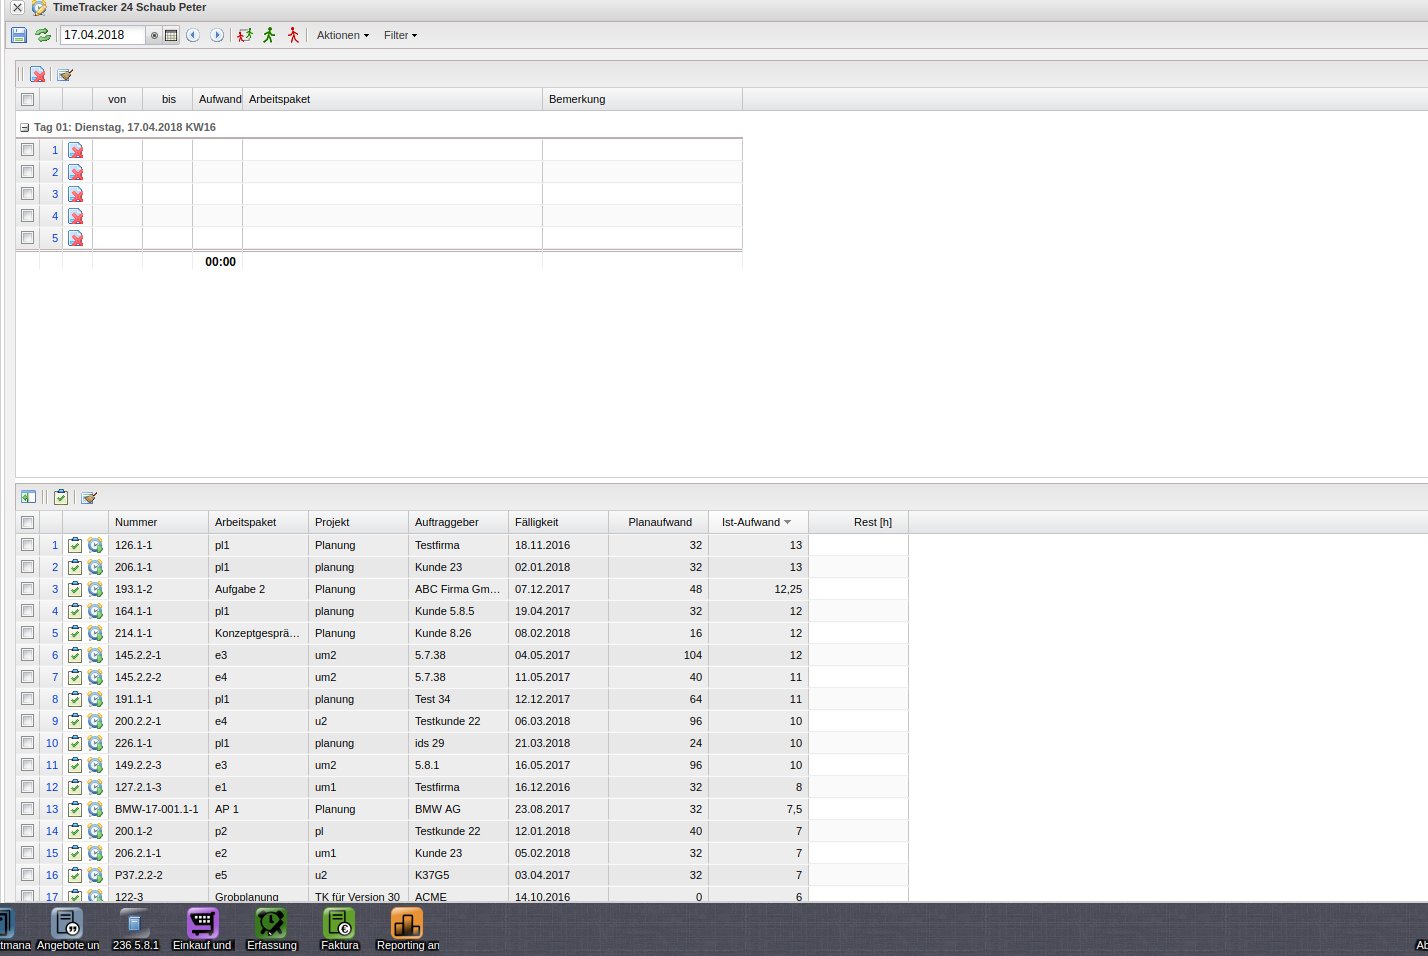Start timer clock for work package 126.1-1

click(95, 545)
